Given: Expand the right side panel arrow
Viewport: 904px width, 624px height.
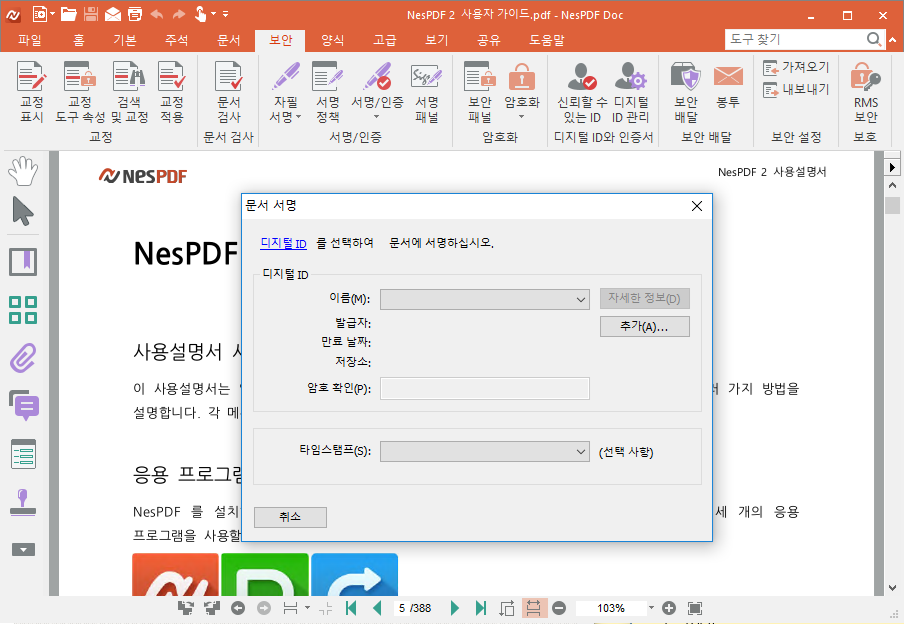Looking at the screenshot, I should (892, 167).
